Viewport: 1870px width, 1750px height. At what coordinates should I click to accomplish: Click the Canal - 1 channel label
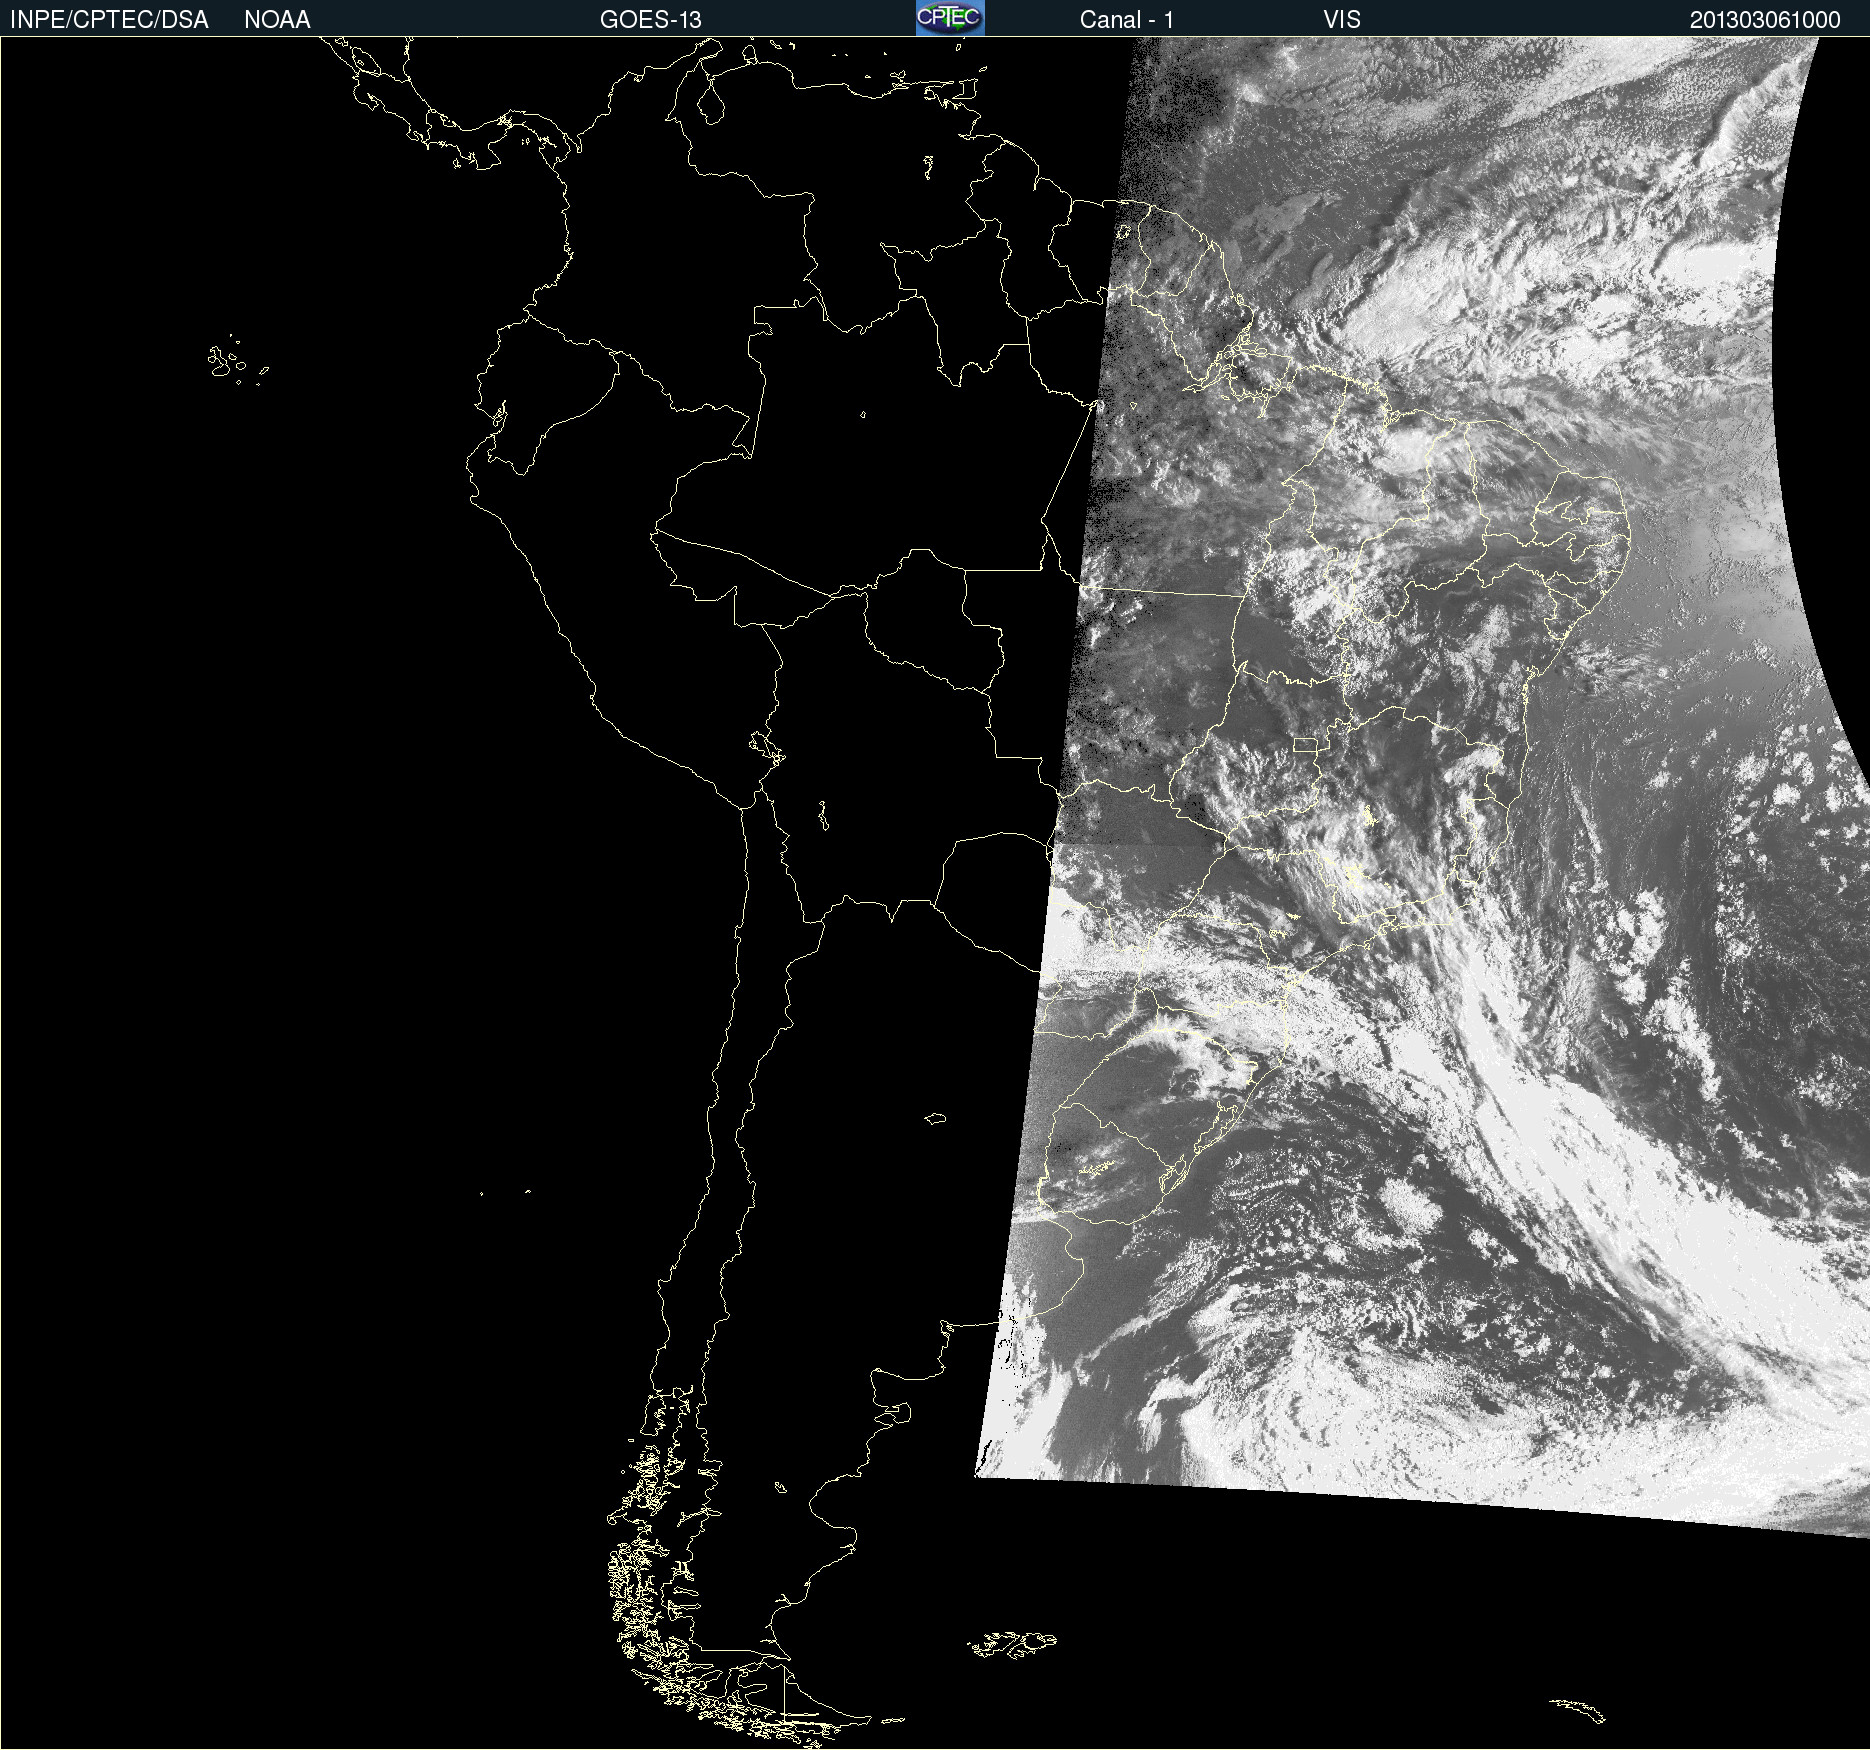click(x=1126, y=19)
